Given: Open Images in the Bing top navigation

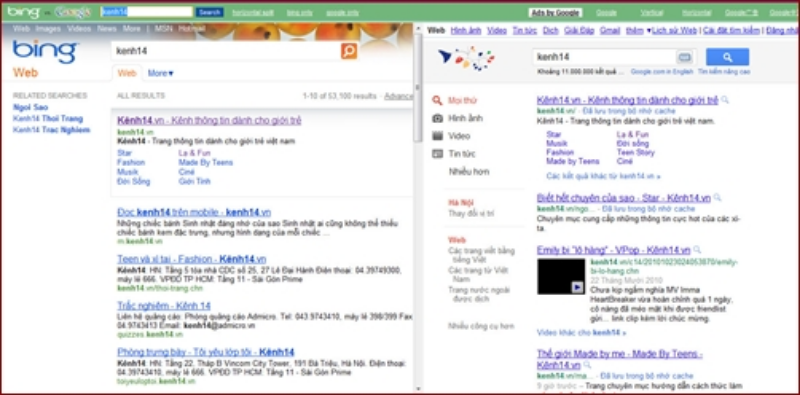Looking at the screenshot, I should coord(48,29).
